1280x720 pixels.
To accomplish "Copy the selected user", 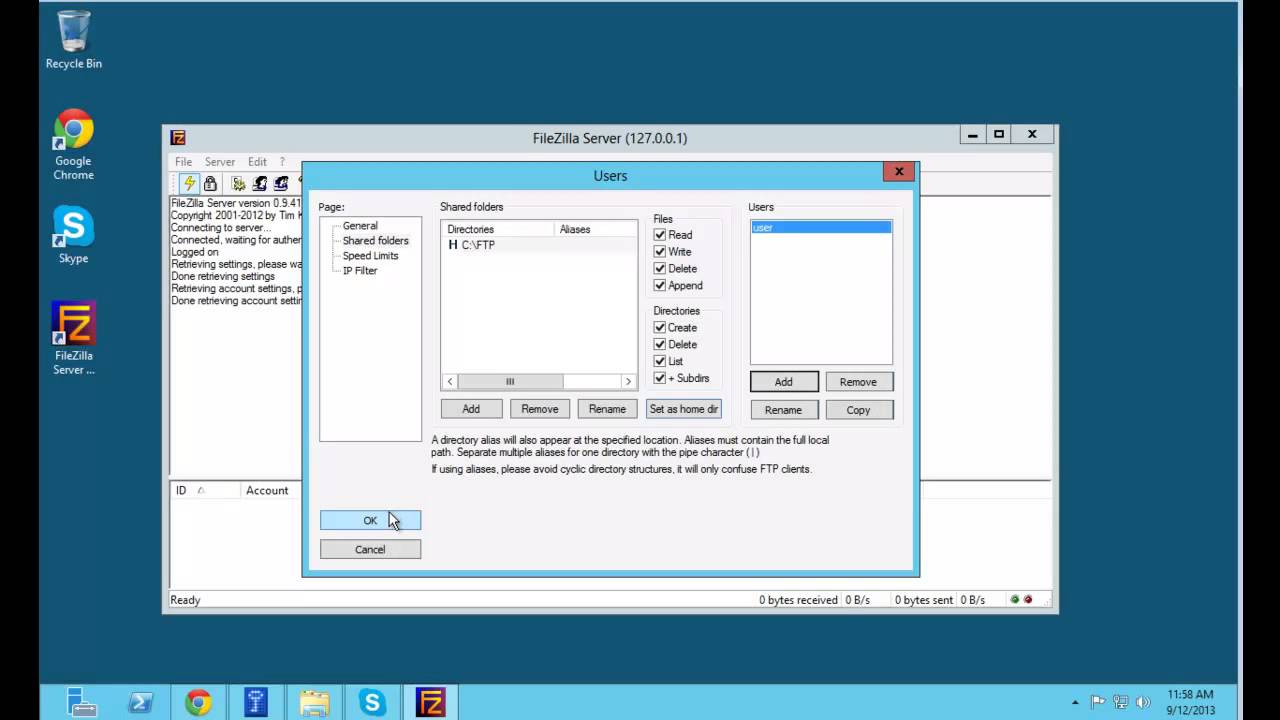I will tap(858, 410).
